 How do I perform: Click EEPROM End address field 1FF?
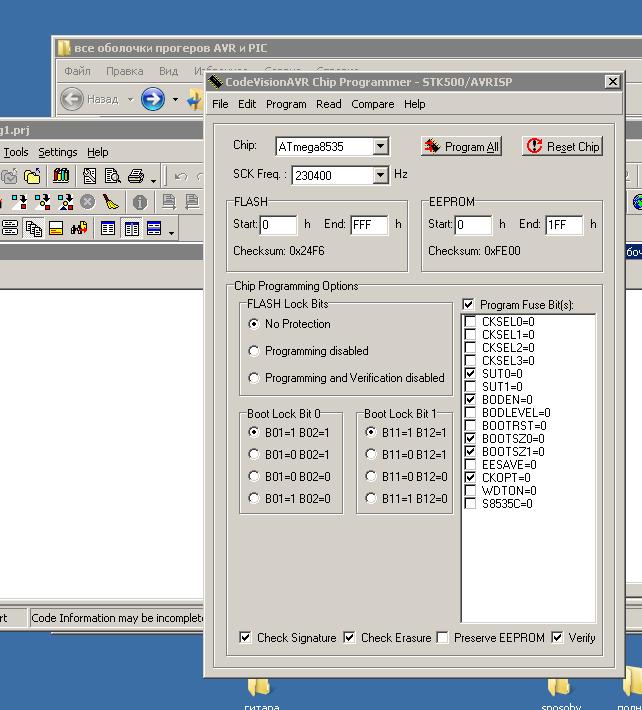[564, 225]
